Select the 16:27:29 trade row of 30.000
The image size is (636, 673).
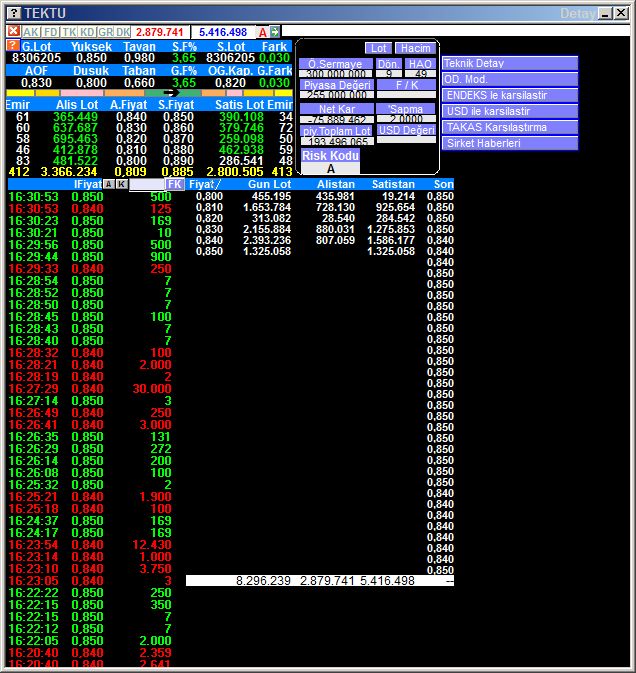90,389
